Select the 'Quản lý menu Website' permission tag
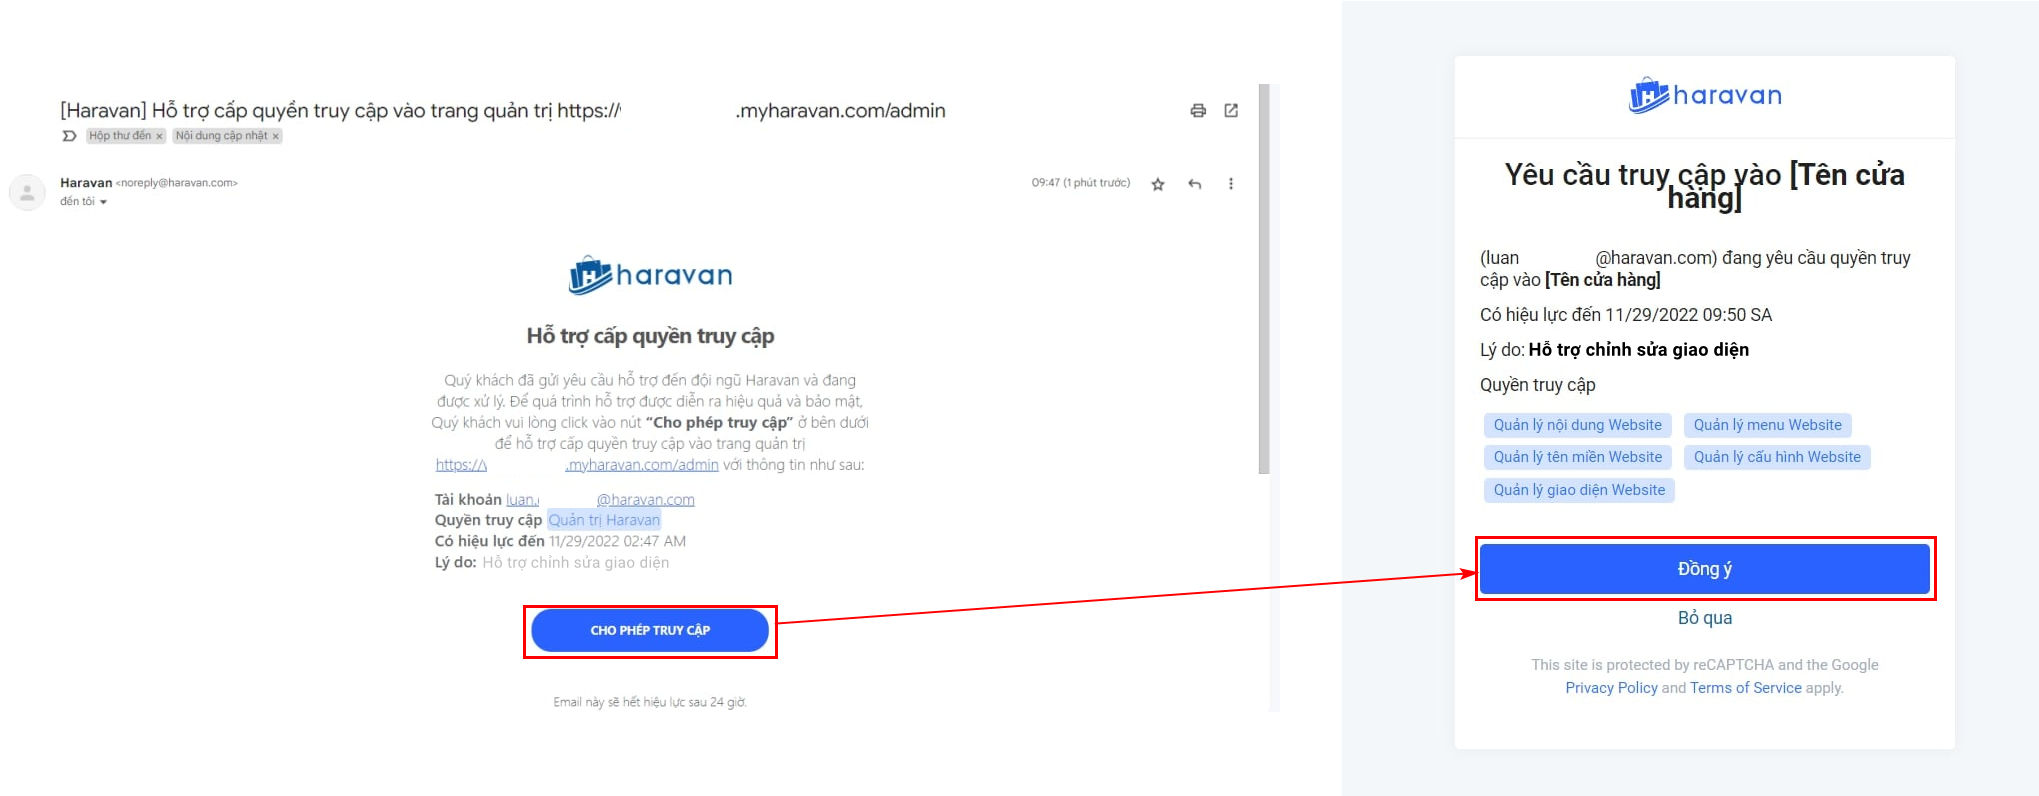The image size is (2039, 796). 1768,425
